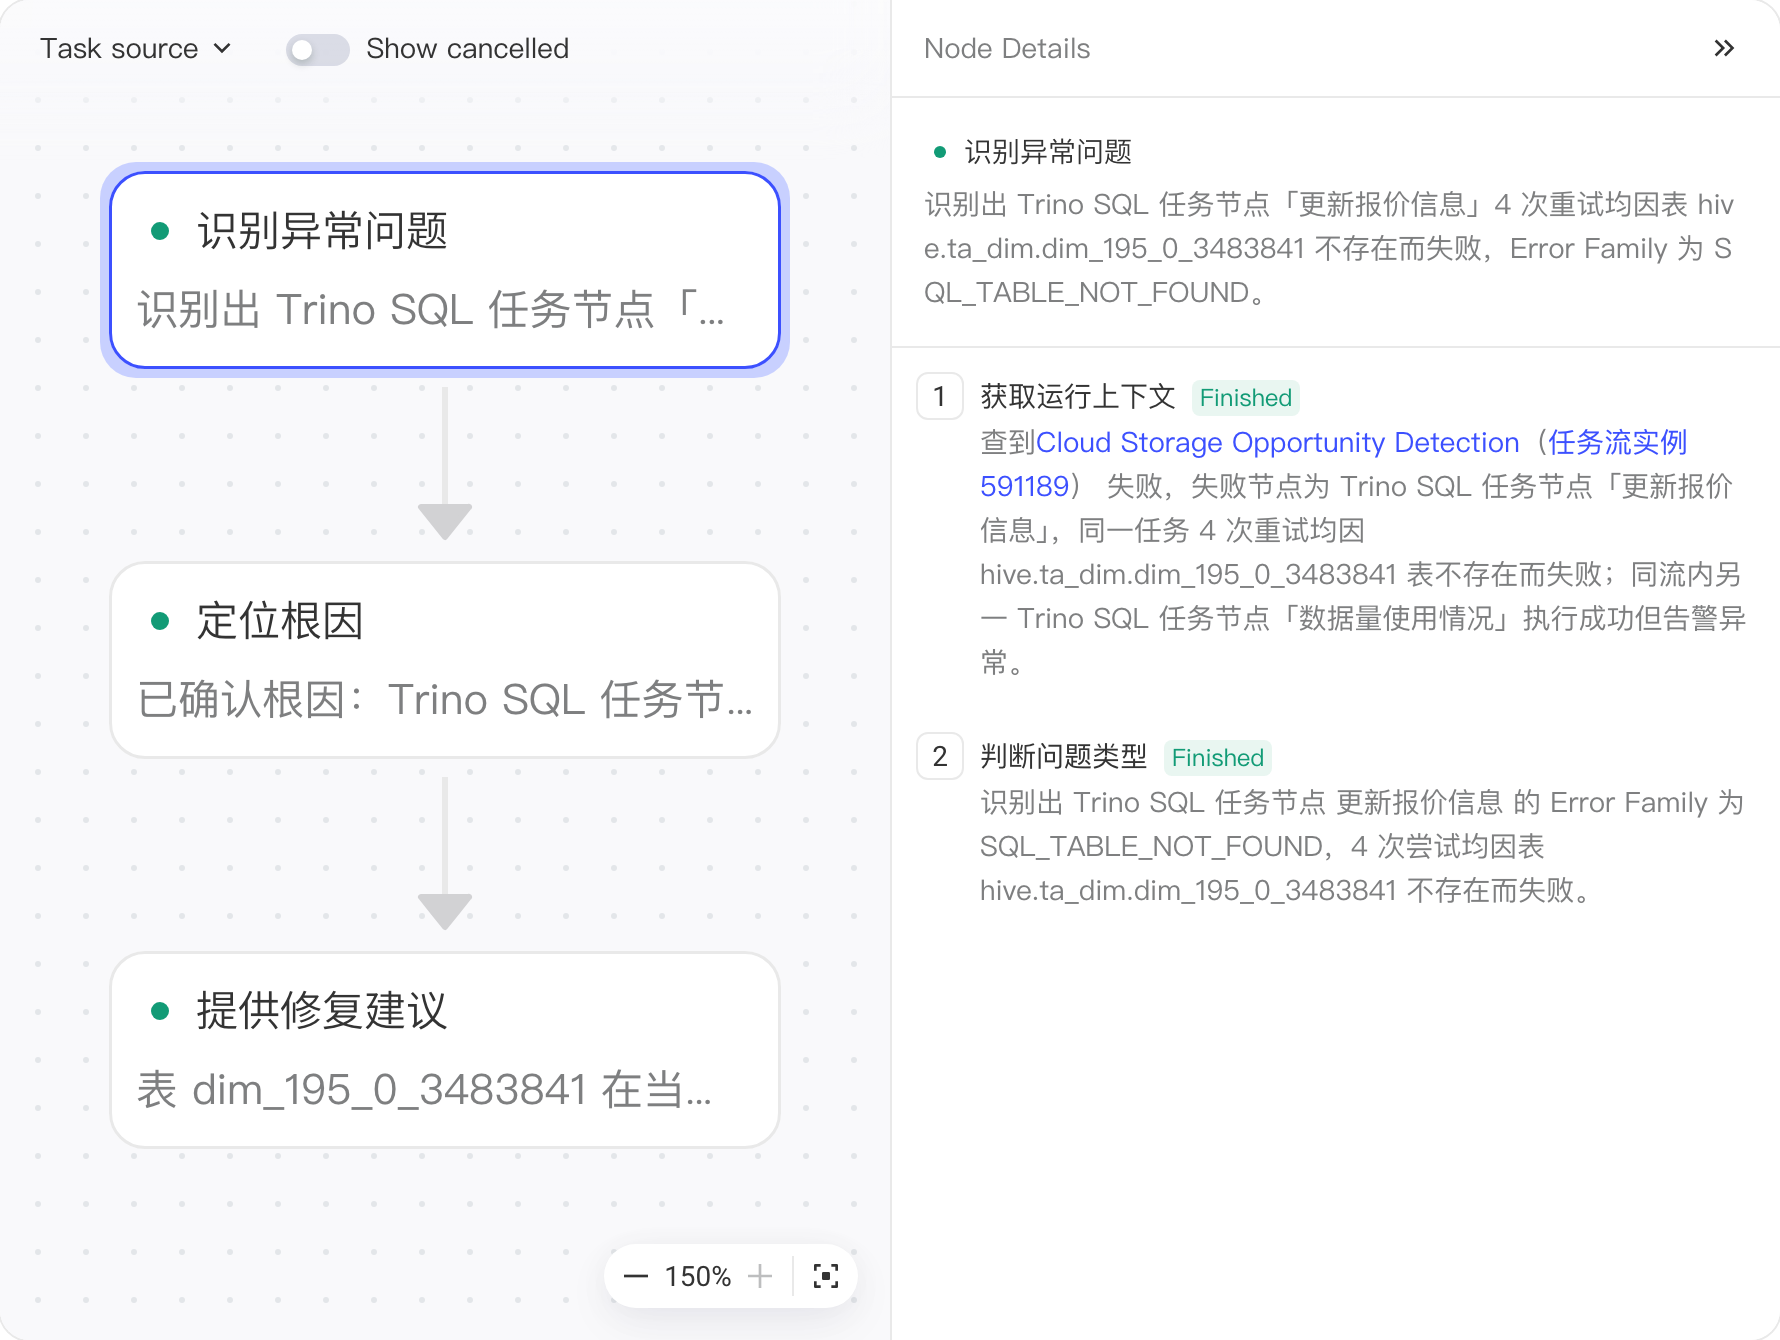Screen dimensions: 1780x1340
Task: Select the 提供修复建议 node card
Action: pos(445,1050)
